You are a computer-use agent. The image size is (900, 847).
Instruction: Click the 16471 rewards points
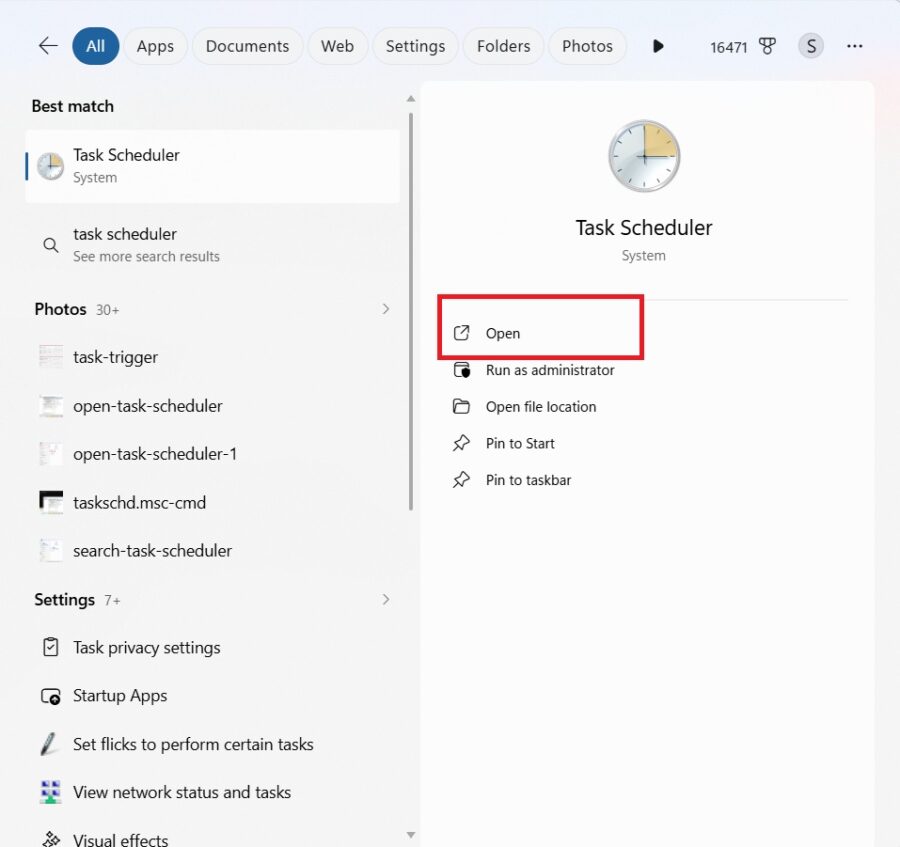[728, 47]
